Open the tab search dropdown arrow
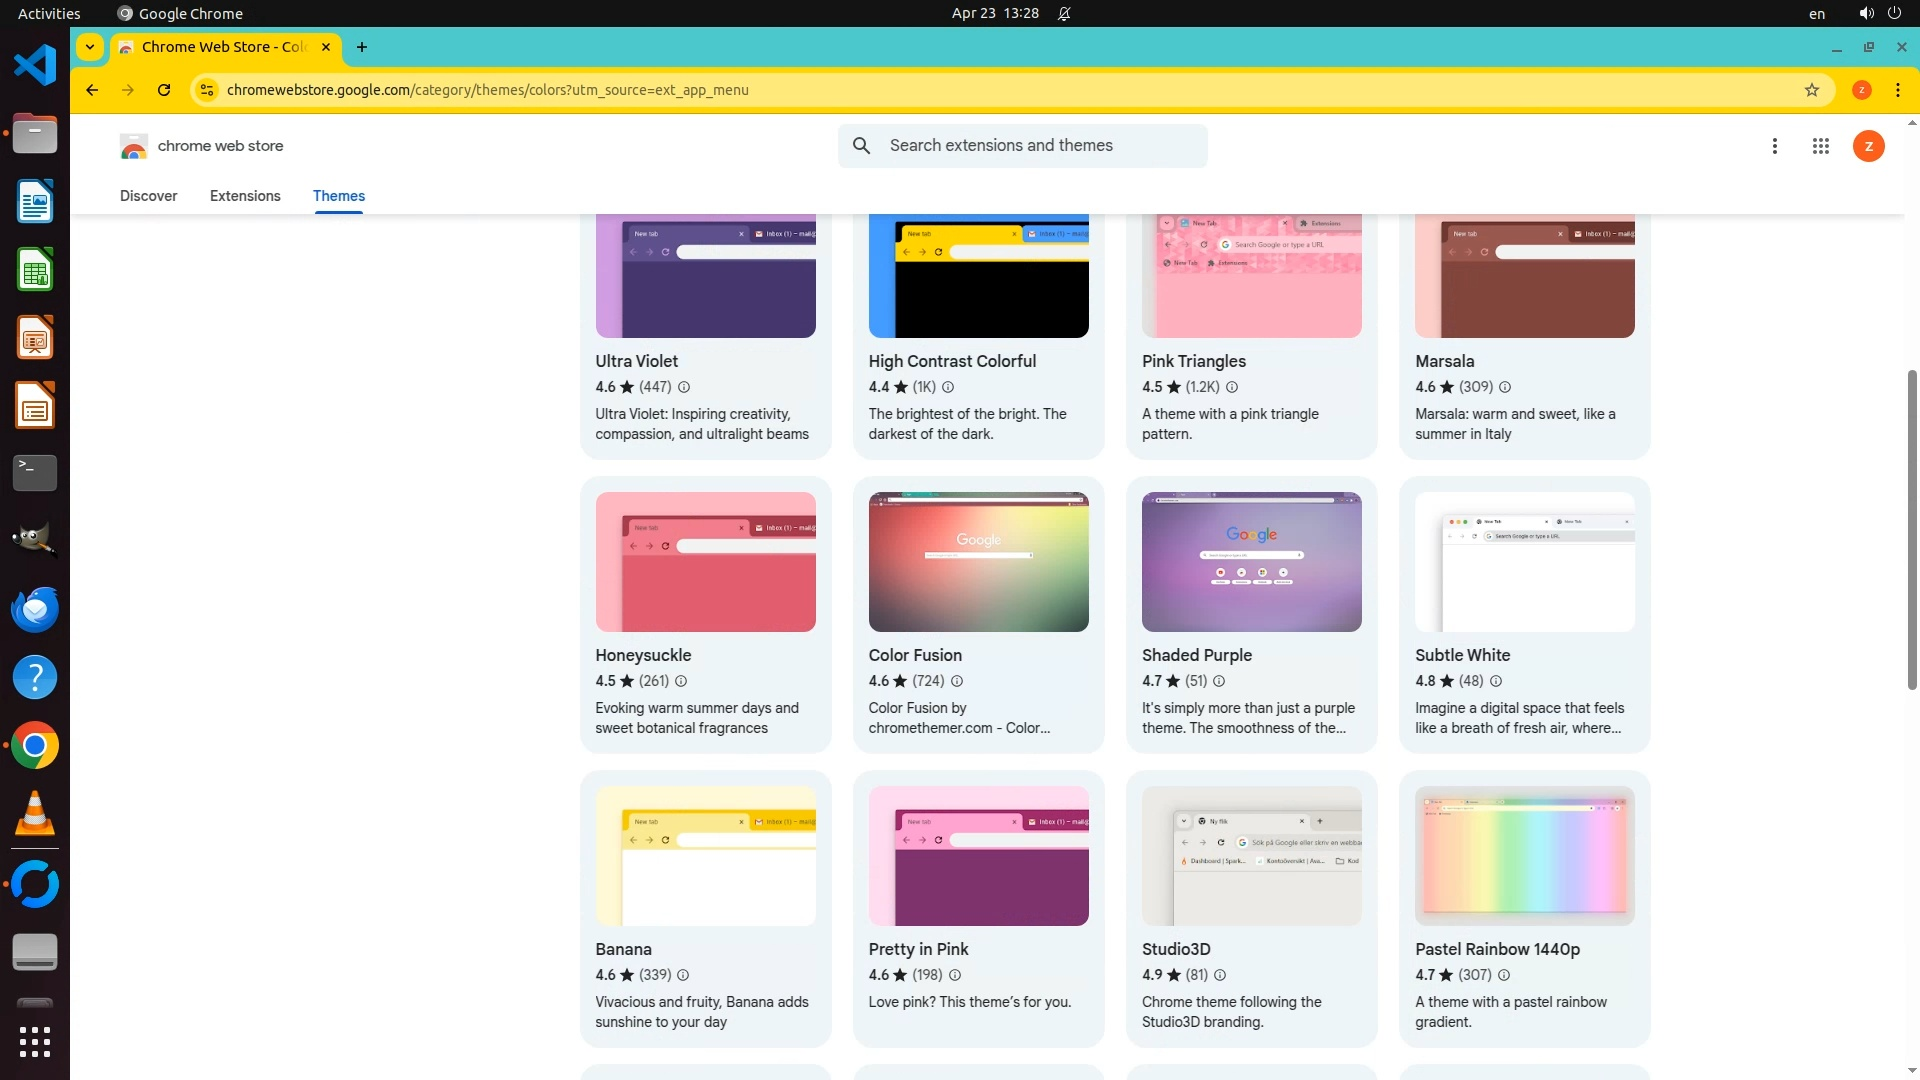 pos(90,47)
